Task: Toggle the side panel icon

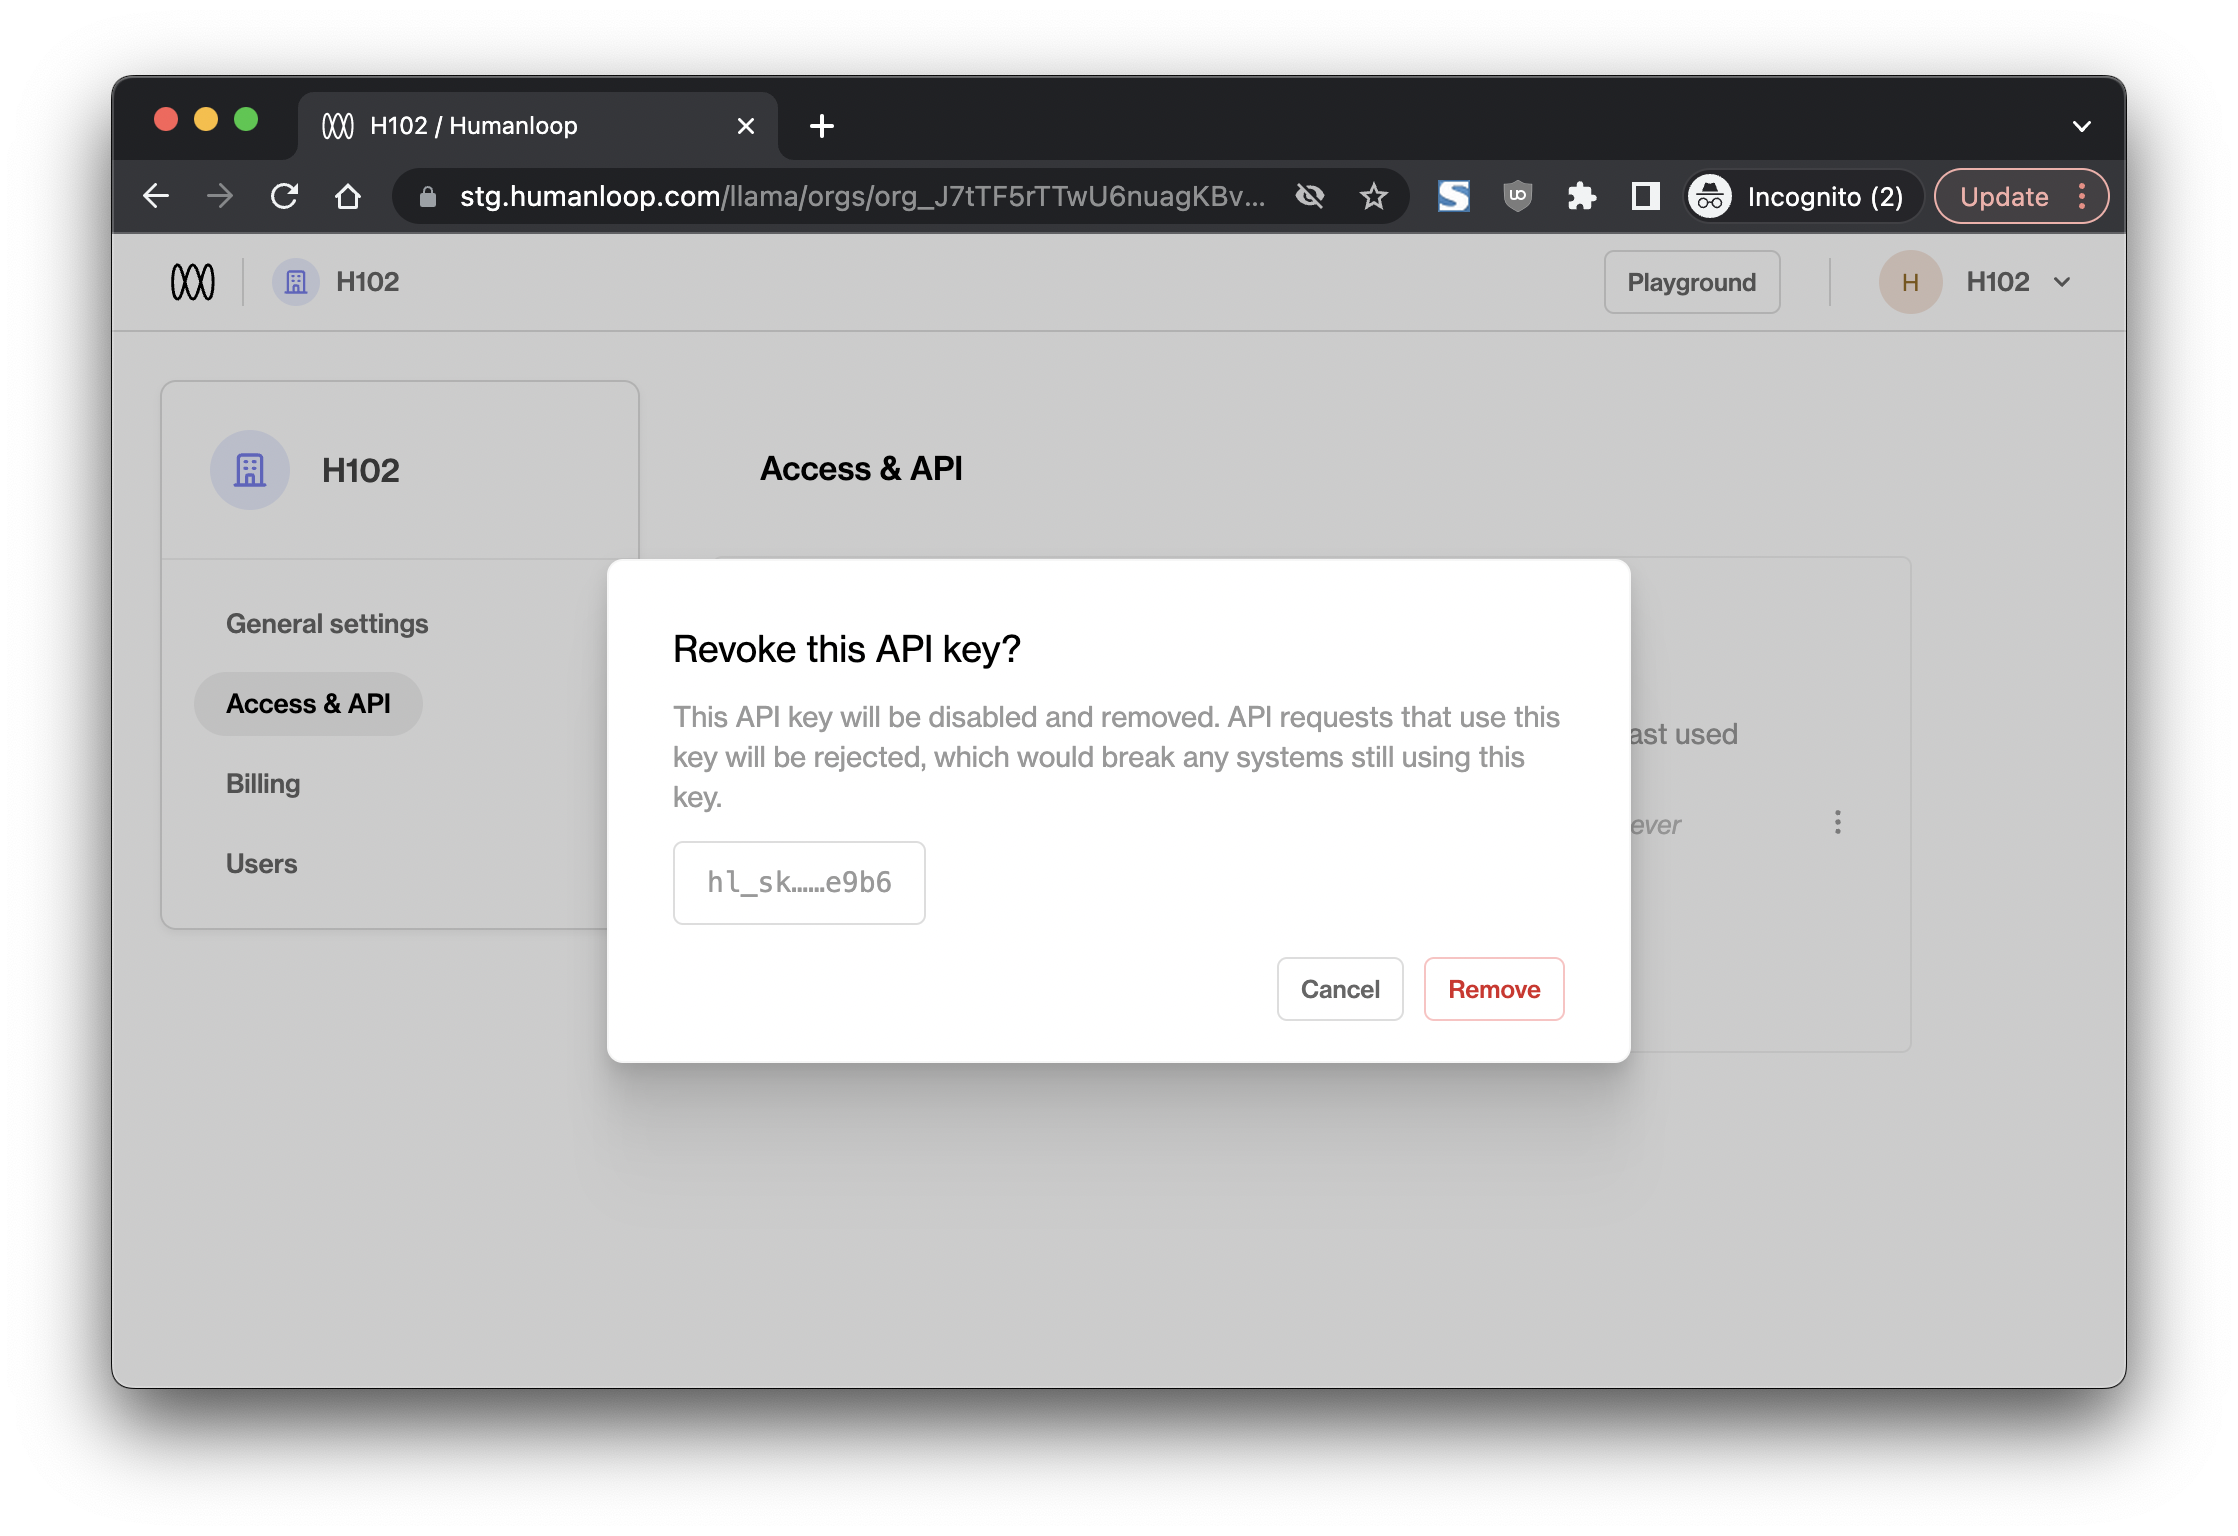Action: [1645, 196]
